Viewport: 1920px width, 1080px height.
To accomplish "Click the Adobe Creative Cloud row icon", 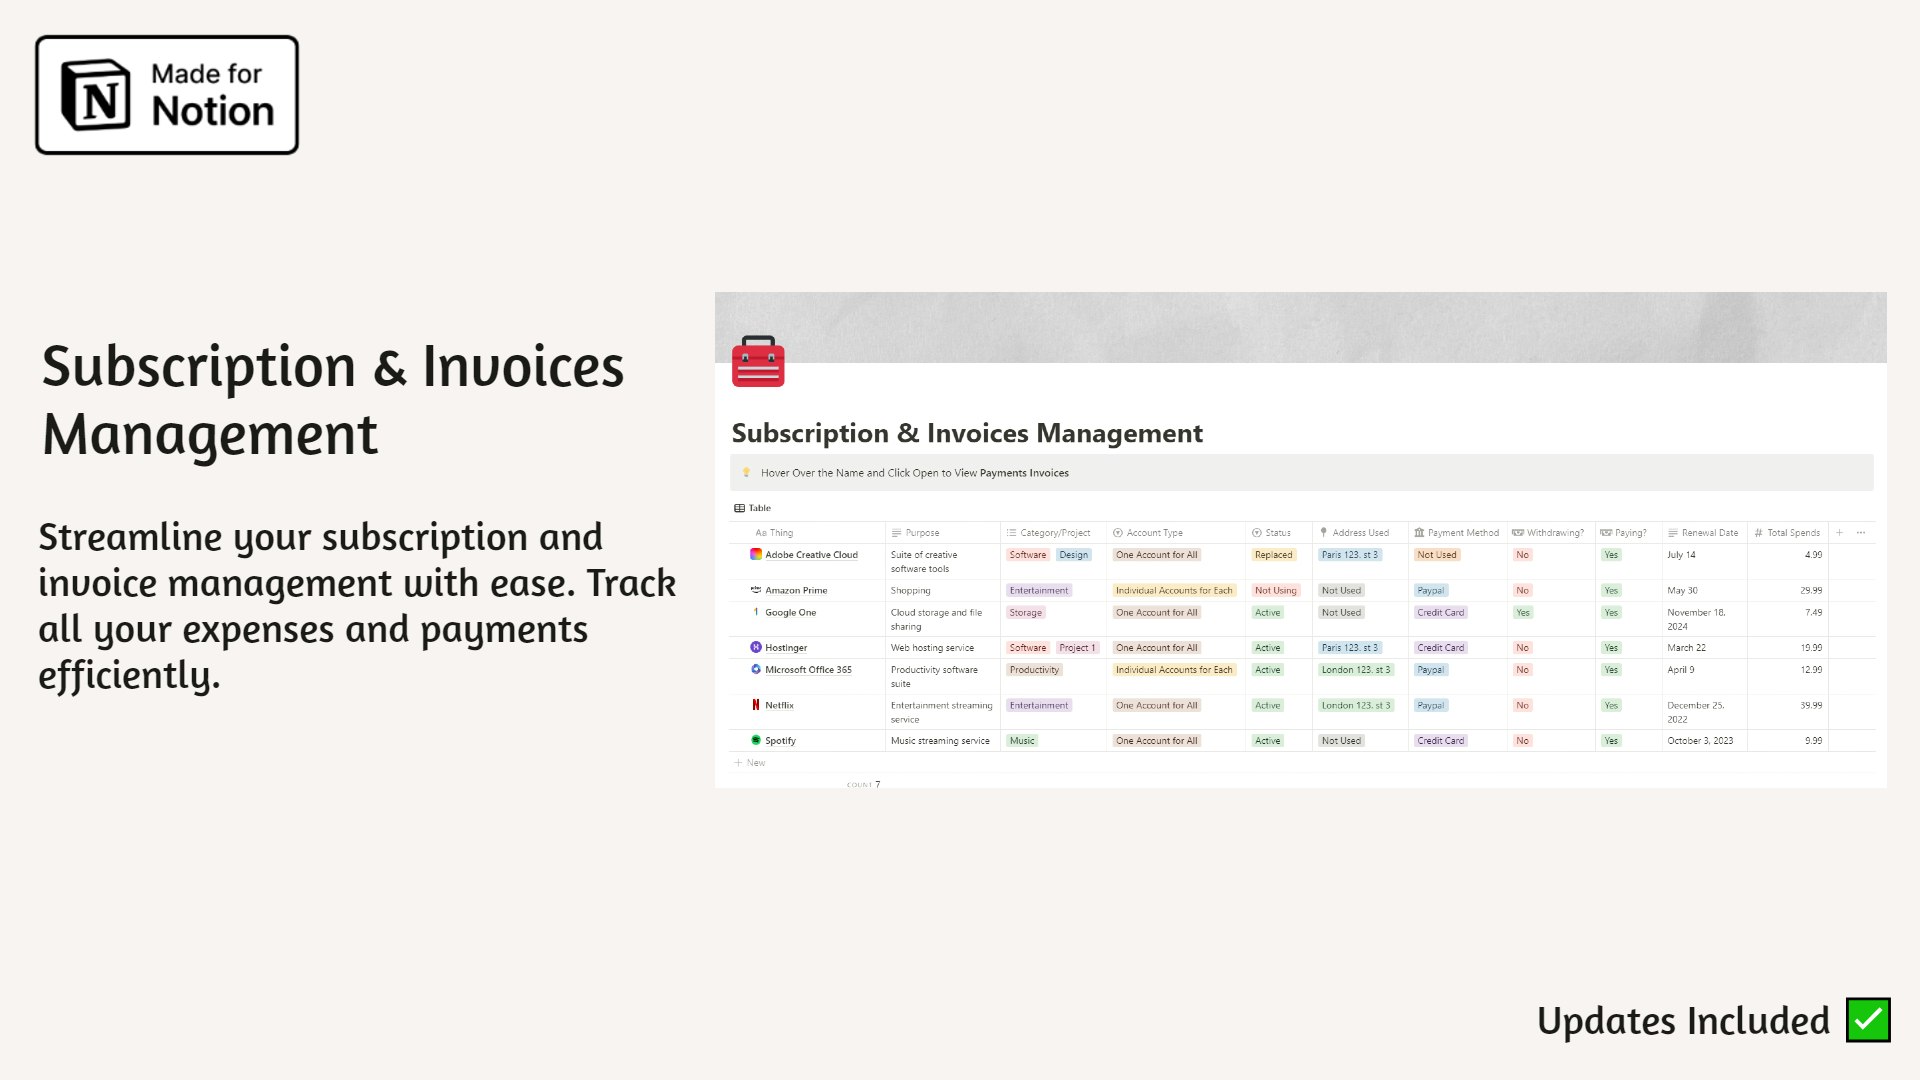I will [x=756, y=554].
